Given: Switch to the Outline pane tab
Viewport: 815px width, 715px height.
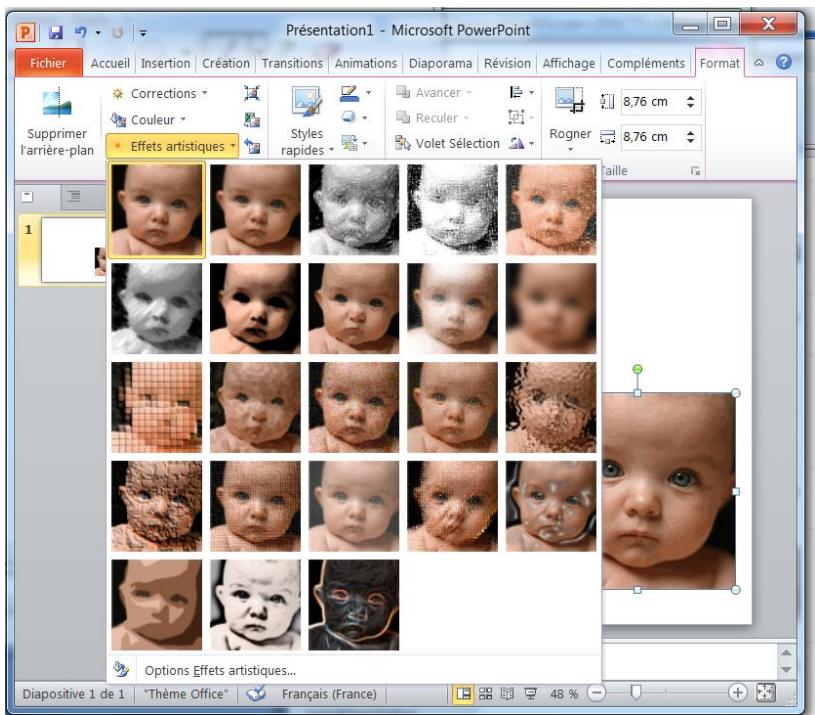Looking at the screenshot, I should pyautogui.click(x=73, y=196).
